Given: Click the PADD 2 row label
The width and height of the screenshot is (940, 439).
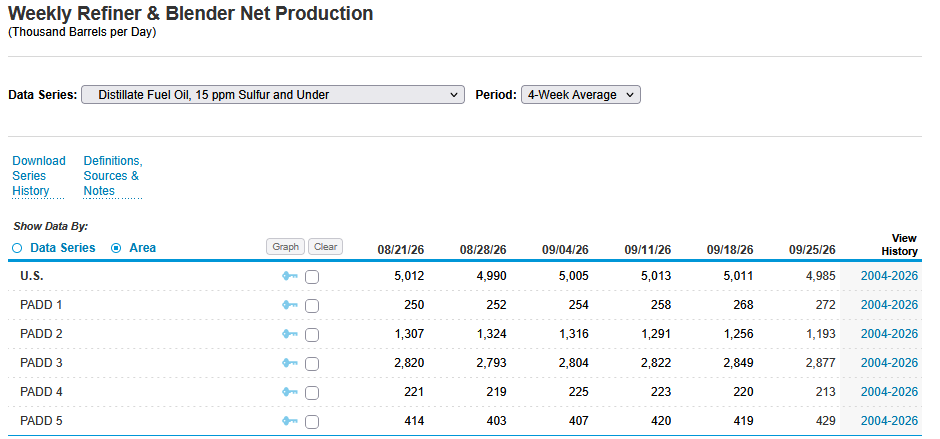Looking at the screenshot, I should pos(41,333).
